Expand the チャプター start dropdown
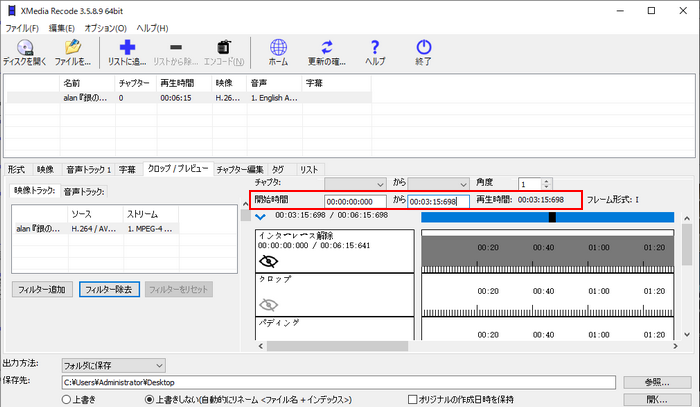Screen dimensions: 700x407 (379, 184)
